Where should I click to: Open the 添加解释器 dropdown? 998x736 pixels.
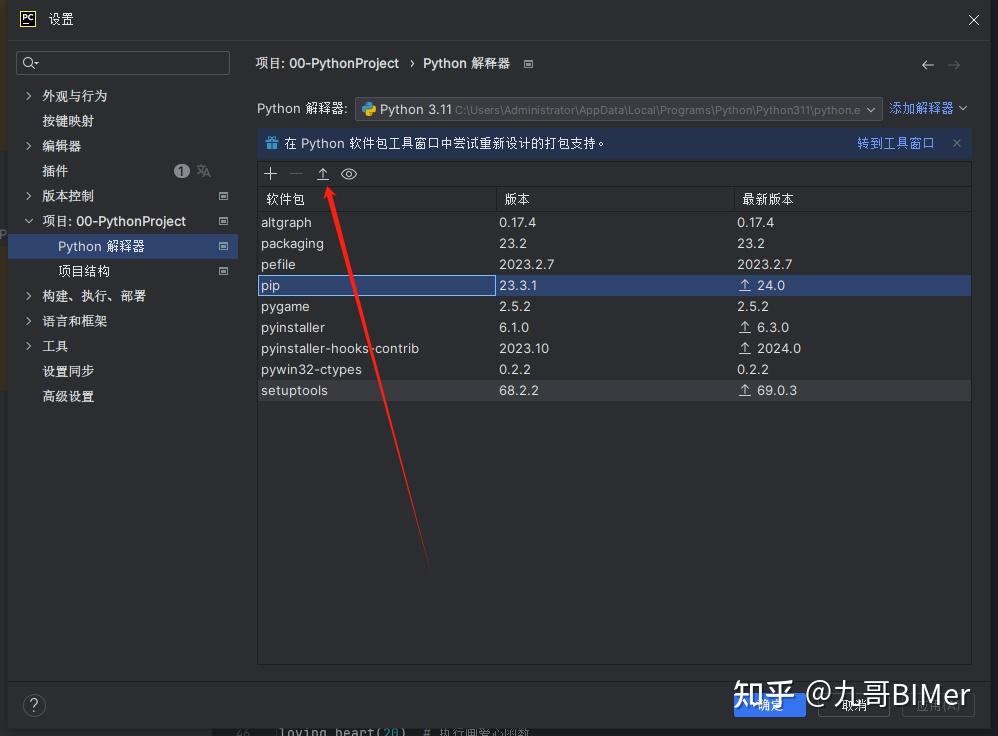point(928,108)
